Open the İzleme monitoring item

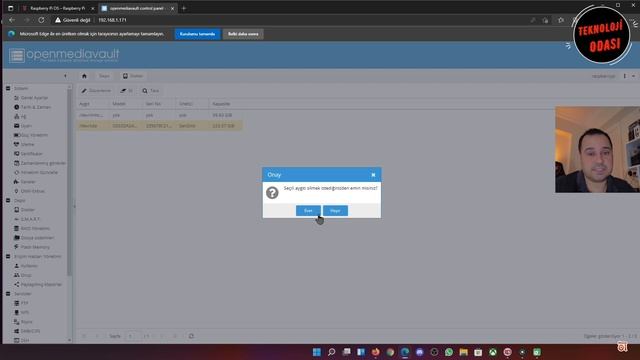[24, 144]
